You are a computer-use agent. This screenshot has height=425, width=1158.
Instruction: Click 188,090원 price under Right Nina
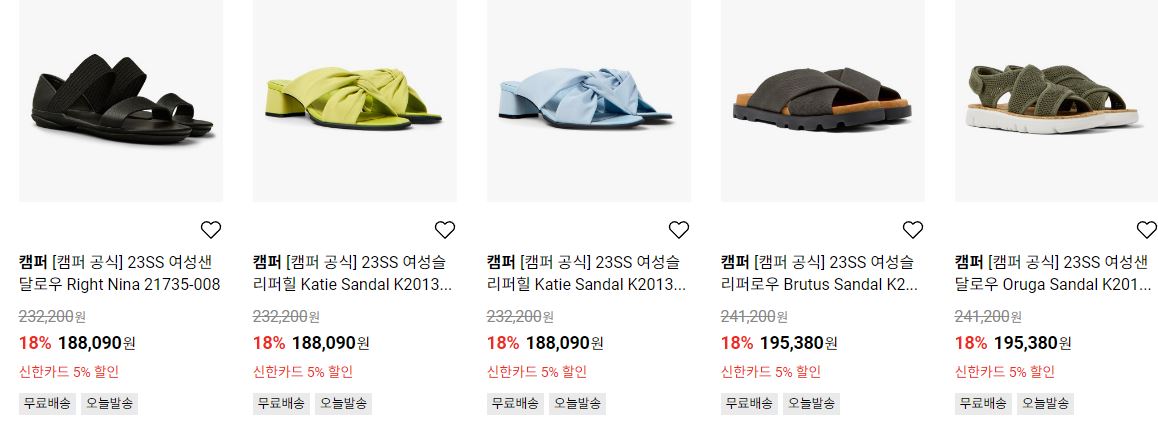click(x=97, y=343)
